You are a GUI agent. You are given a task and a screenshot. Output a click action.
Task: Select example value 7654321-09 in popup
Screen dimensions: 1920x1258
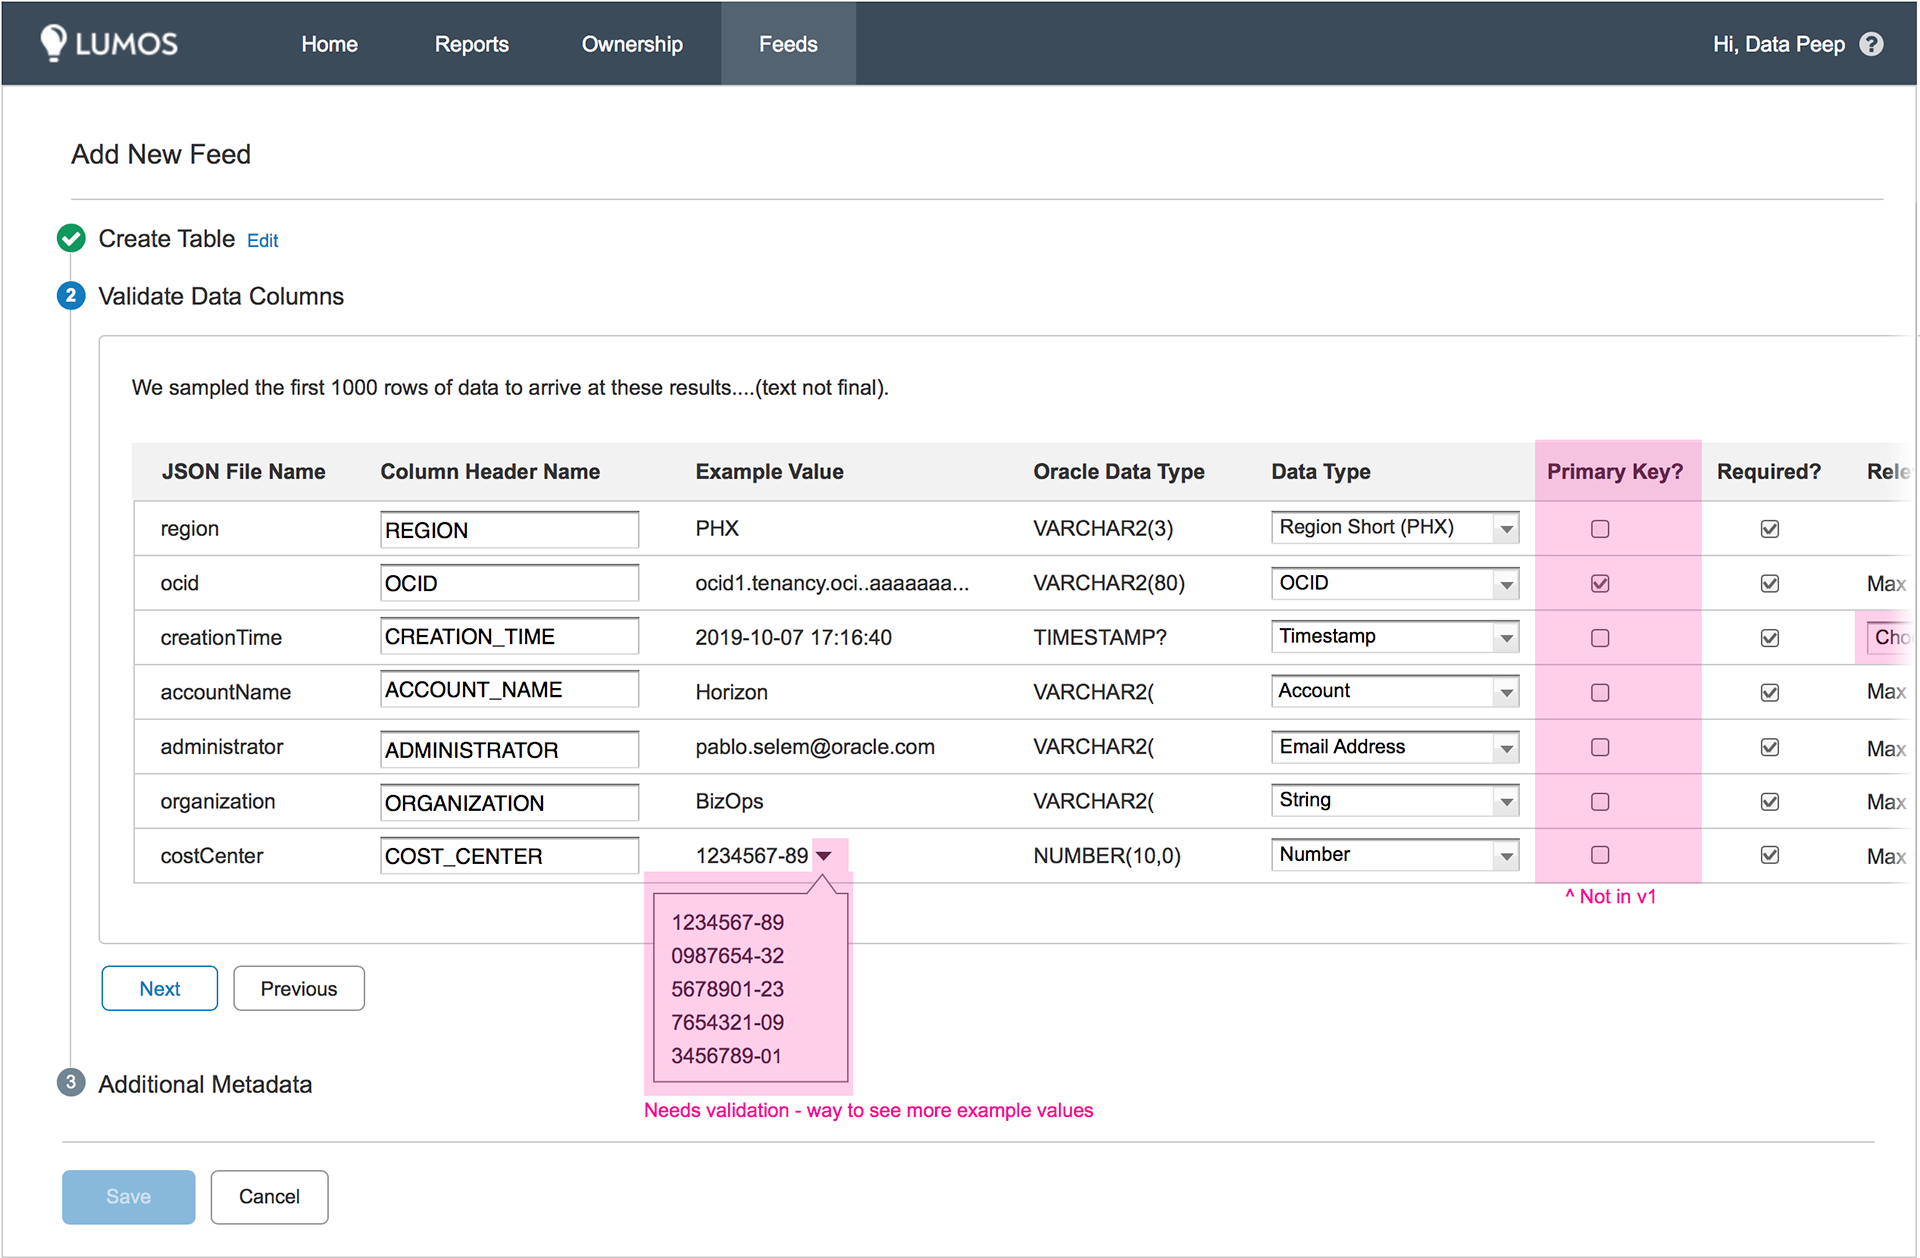(728, 1023)
